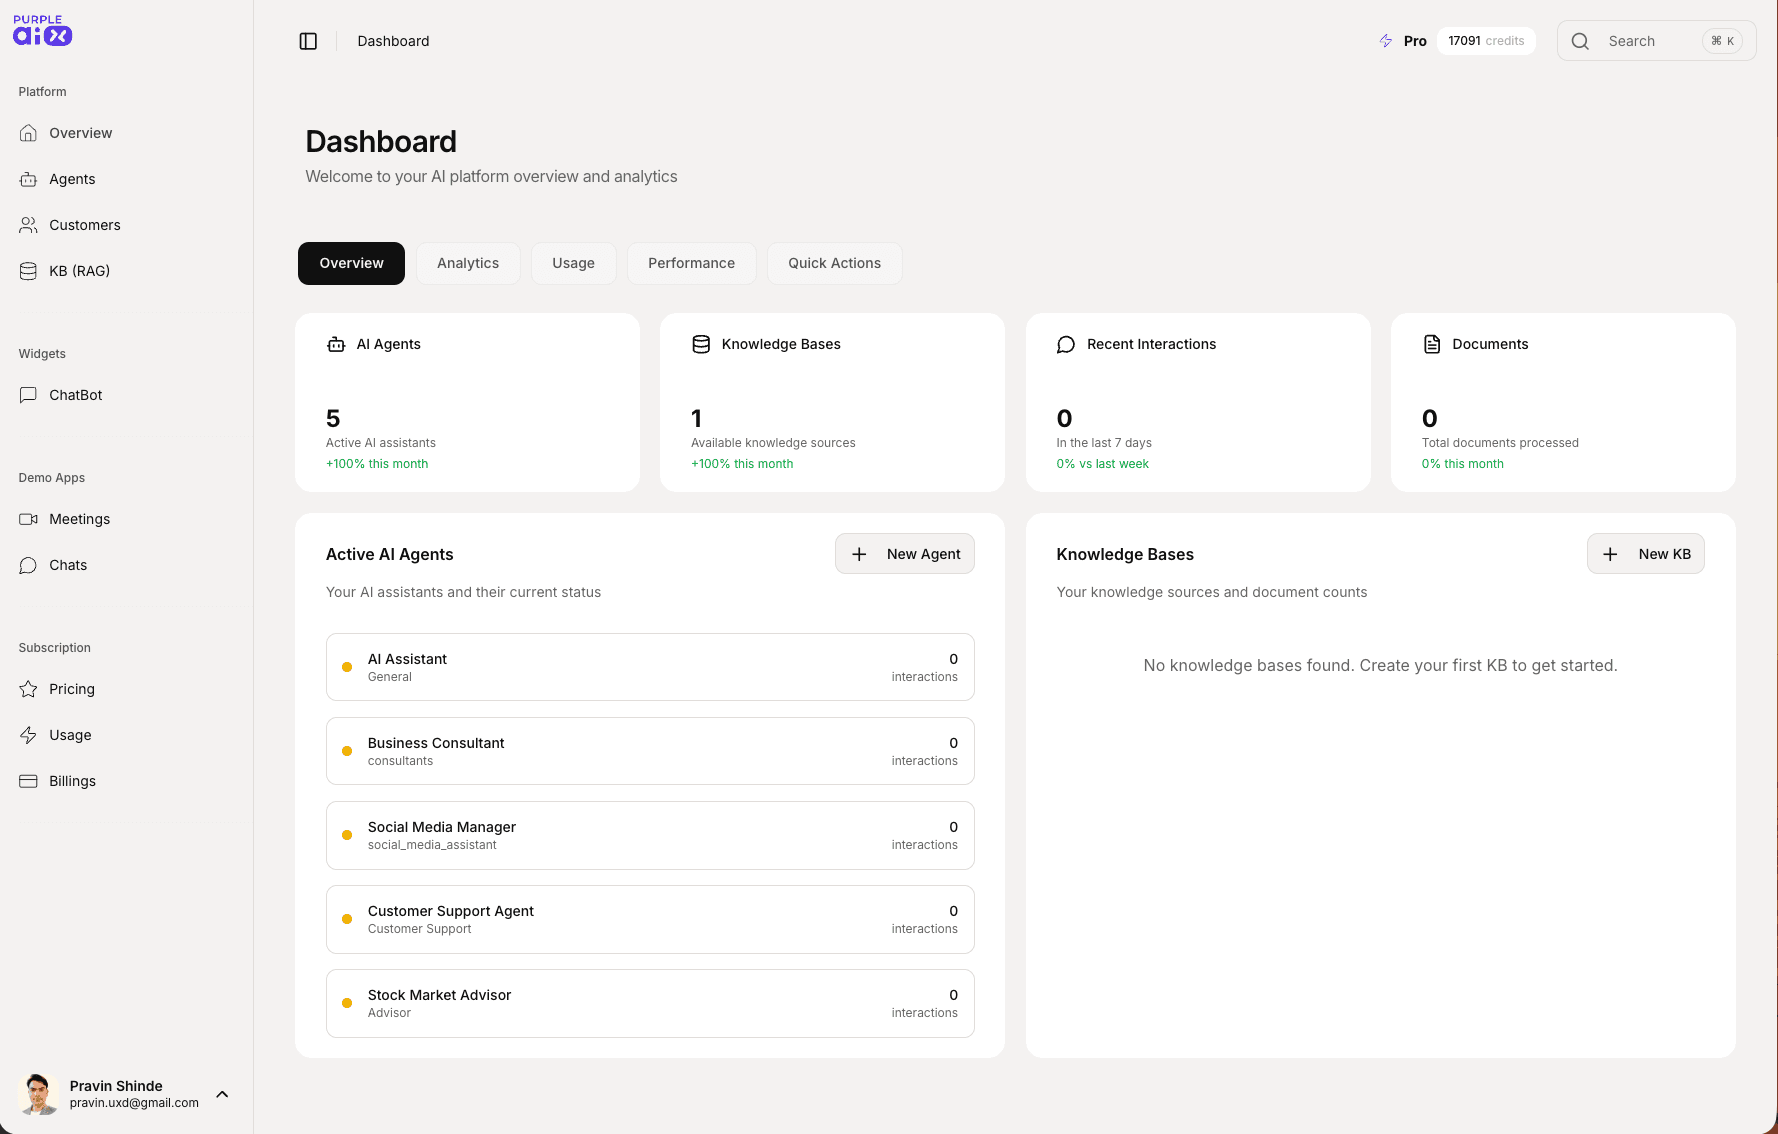Open the ChatBot widget

click(x=74, y=394)
